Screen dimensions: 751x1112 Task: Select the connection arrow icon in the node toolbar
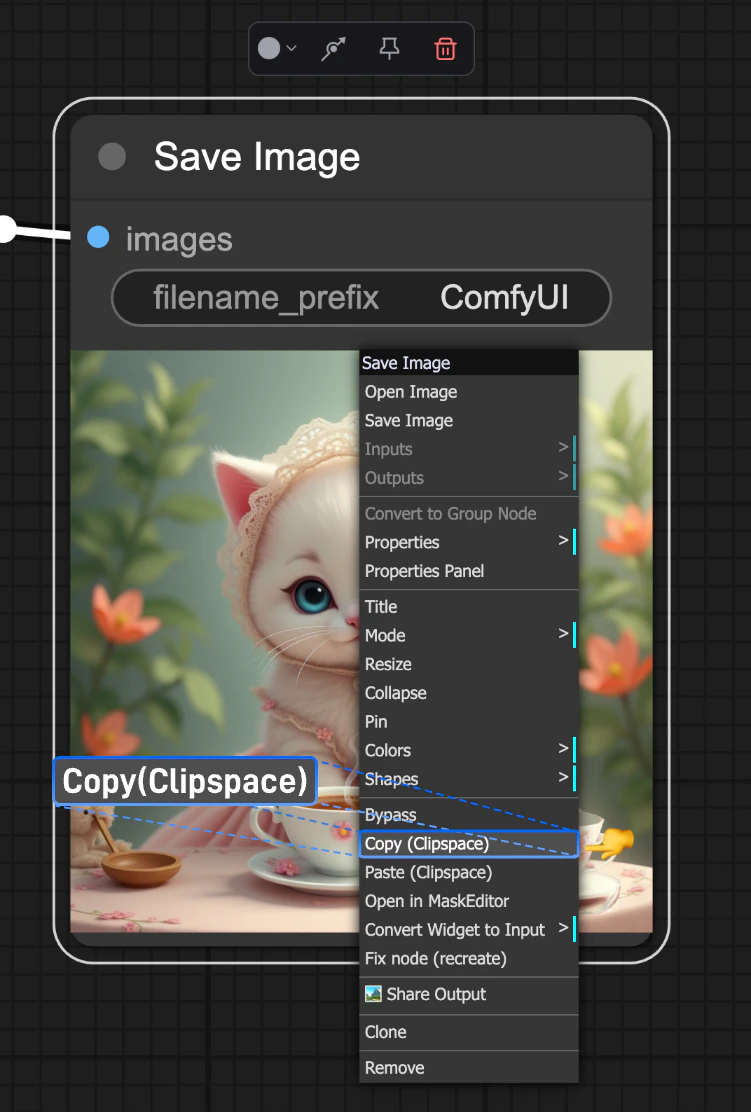(333, 47)
